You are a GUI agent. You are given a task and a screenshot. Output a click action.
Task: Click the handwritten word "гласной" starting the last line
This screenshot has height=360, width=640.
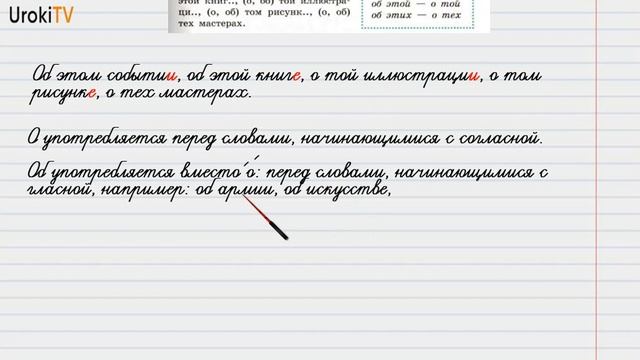pos(59,190)
